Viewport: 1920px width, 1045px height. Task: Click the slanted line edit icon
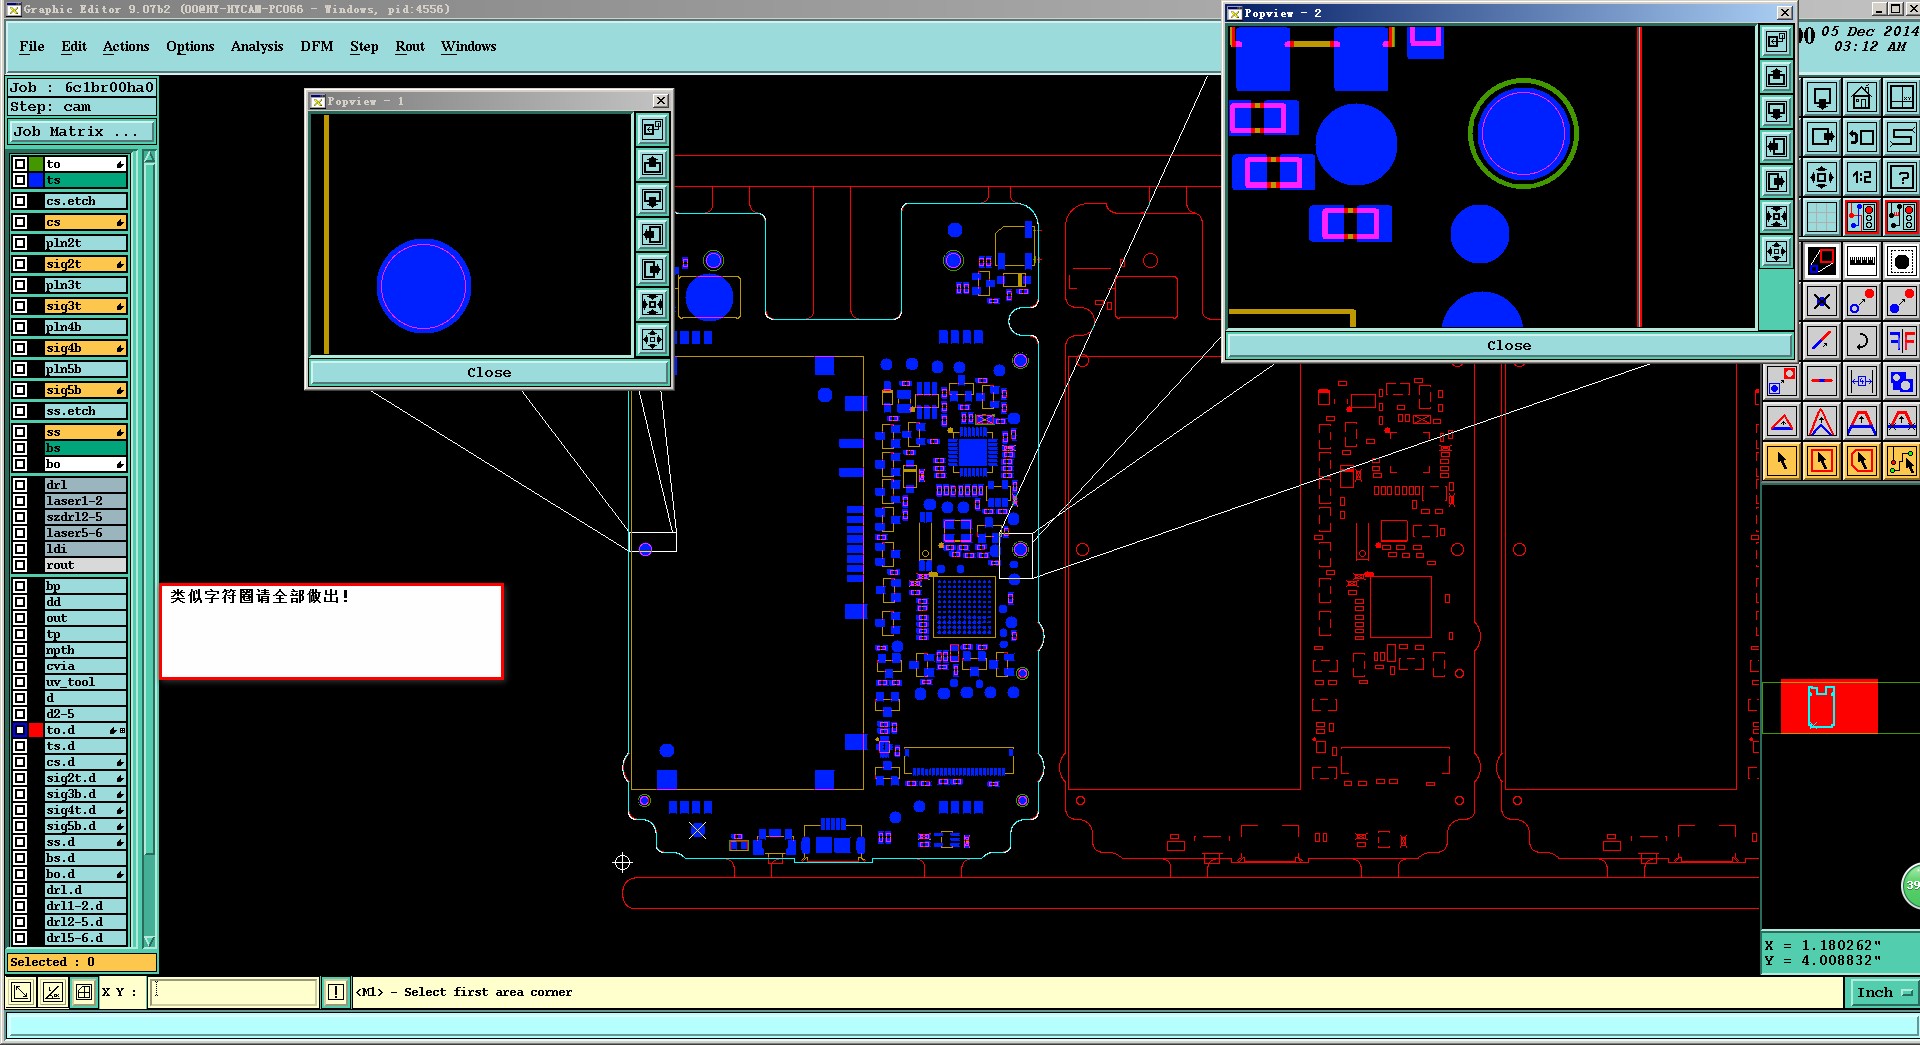click(1822, 341)
